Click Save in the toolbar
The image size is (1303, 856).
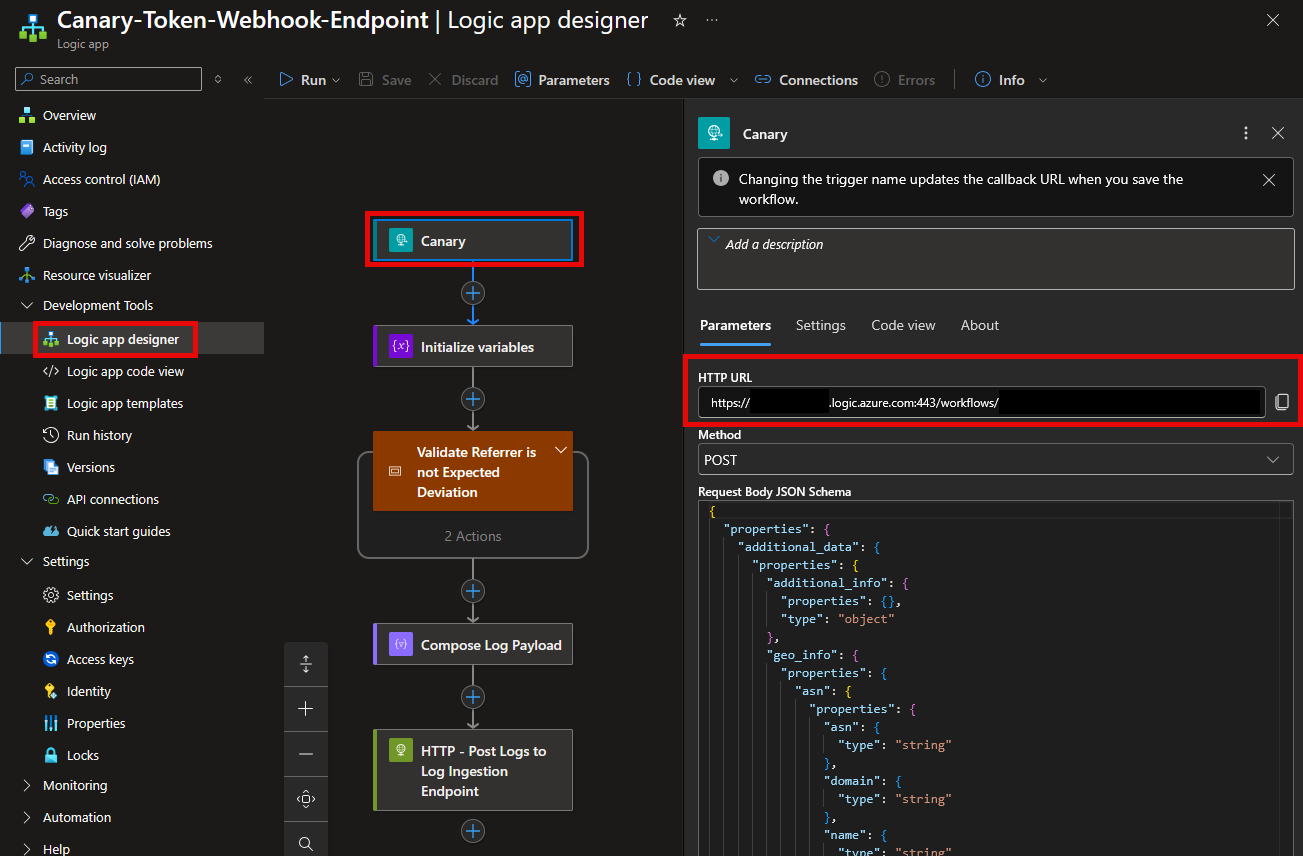point(385,80)
